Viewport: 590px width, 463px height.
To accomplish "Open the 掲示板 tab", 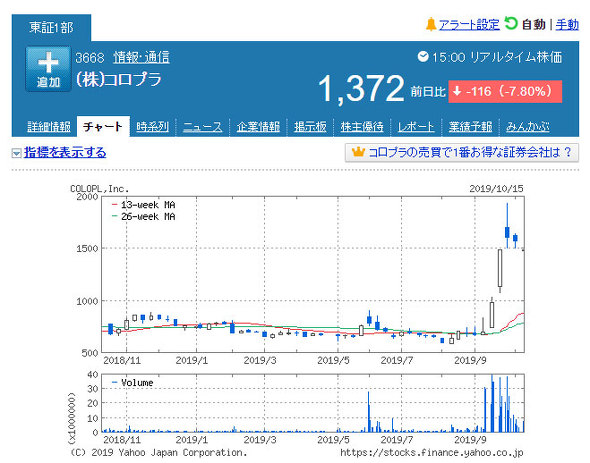I will pyautogui.click(x=310, y=127).
